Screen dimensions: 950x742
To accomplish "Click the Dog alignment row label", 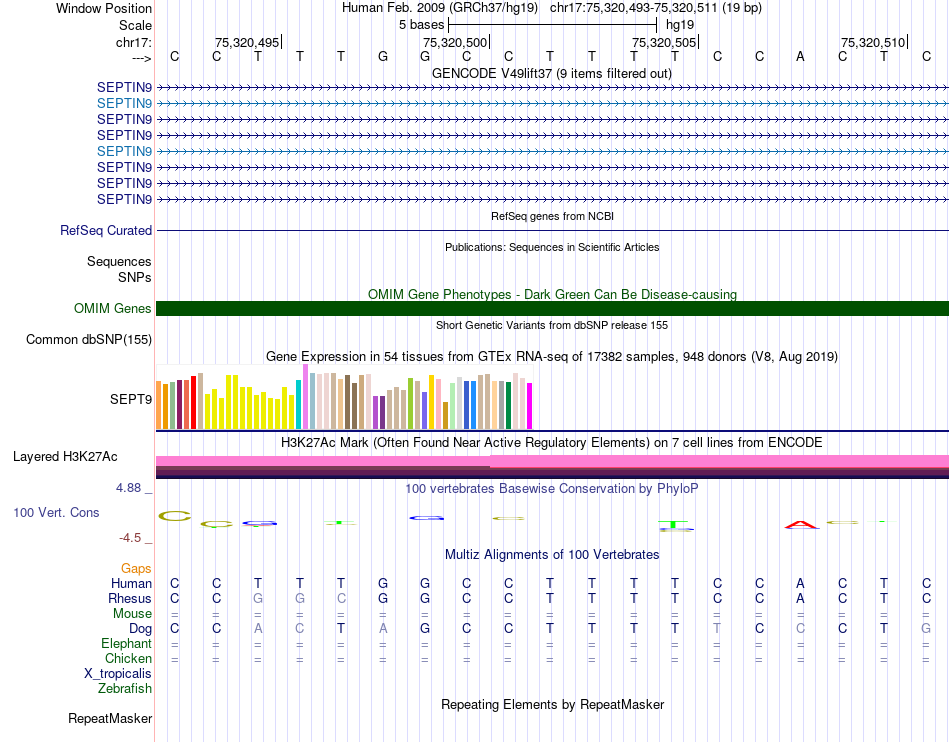I will coord(141,629).
